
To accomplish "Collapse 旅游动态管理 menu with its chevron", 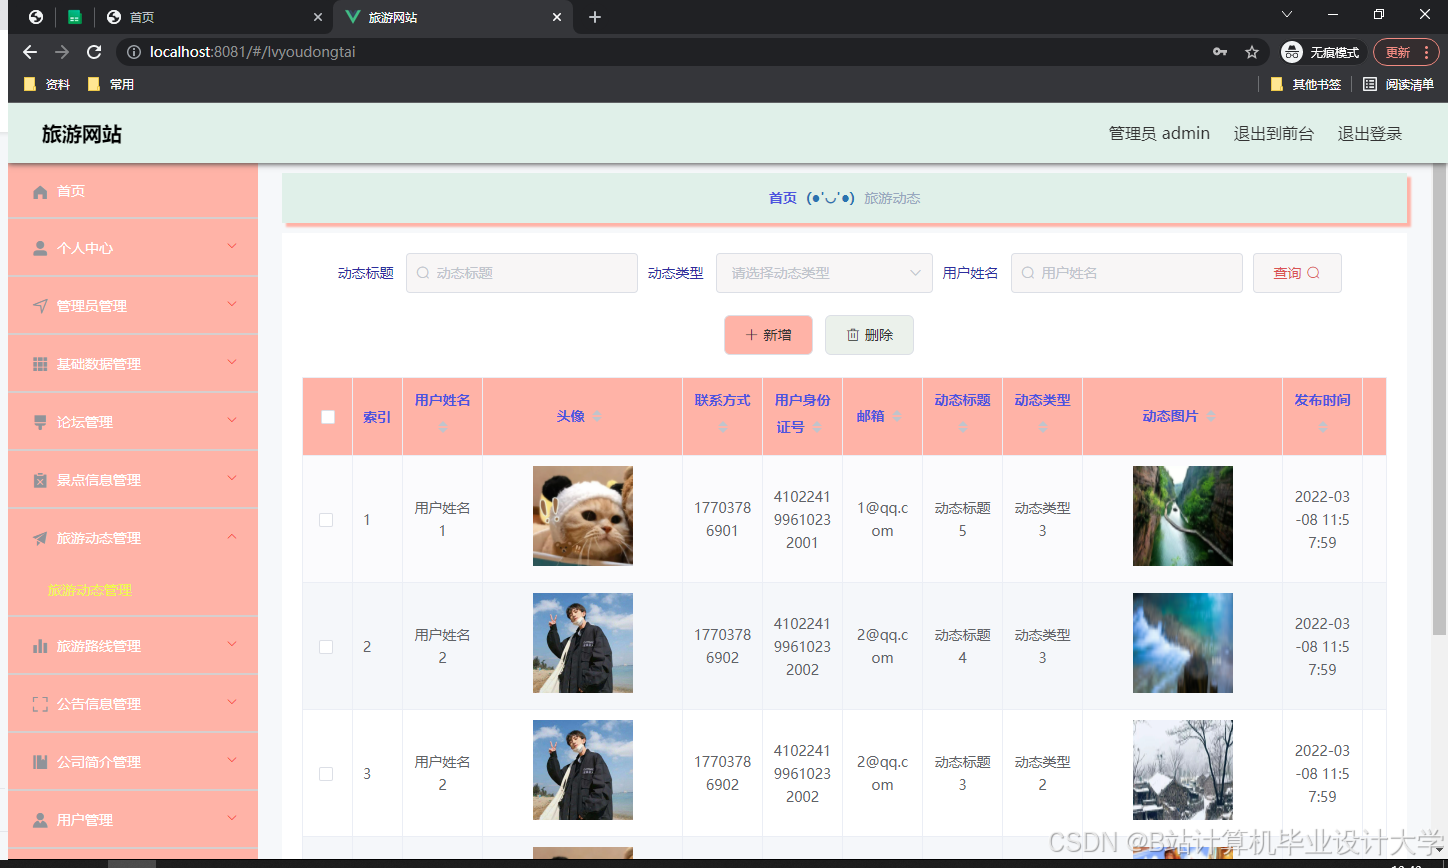I will pyautogui.click(x=232, y=537).
